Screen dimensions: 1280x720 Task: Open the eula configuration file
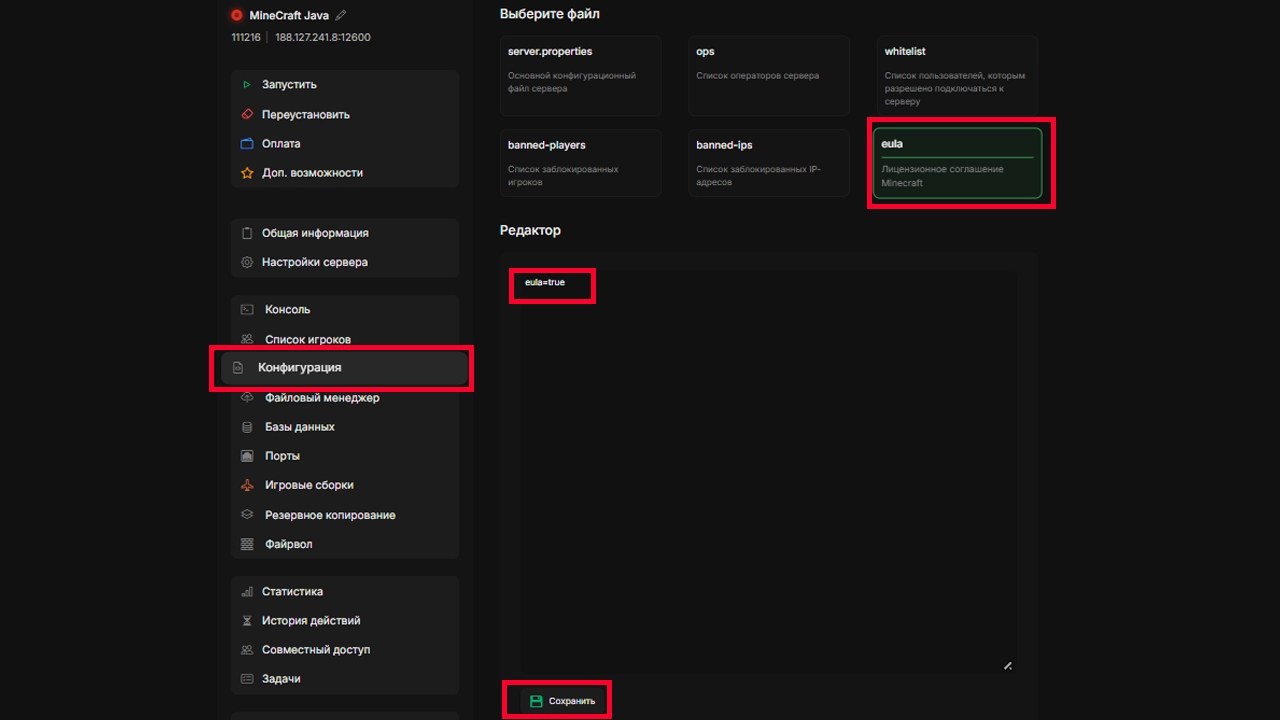(x=955, y=163)
